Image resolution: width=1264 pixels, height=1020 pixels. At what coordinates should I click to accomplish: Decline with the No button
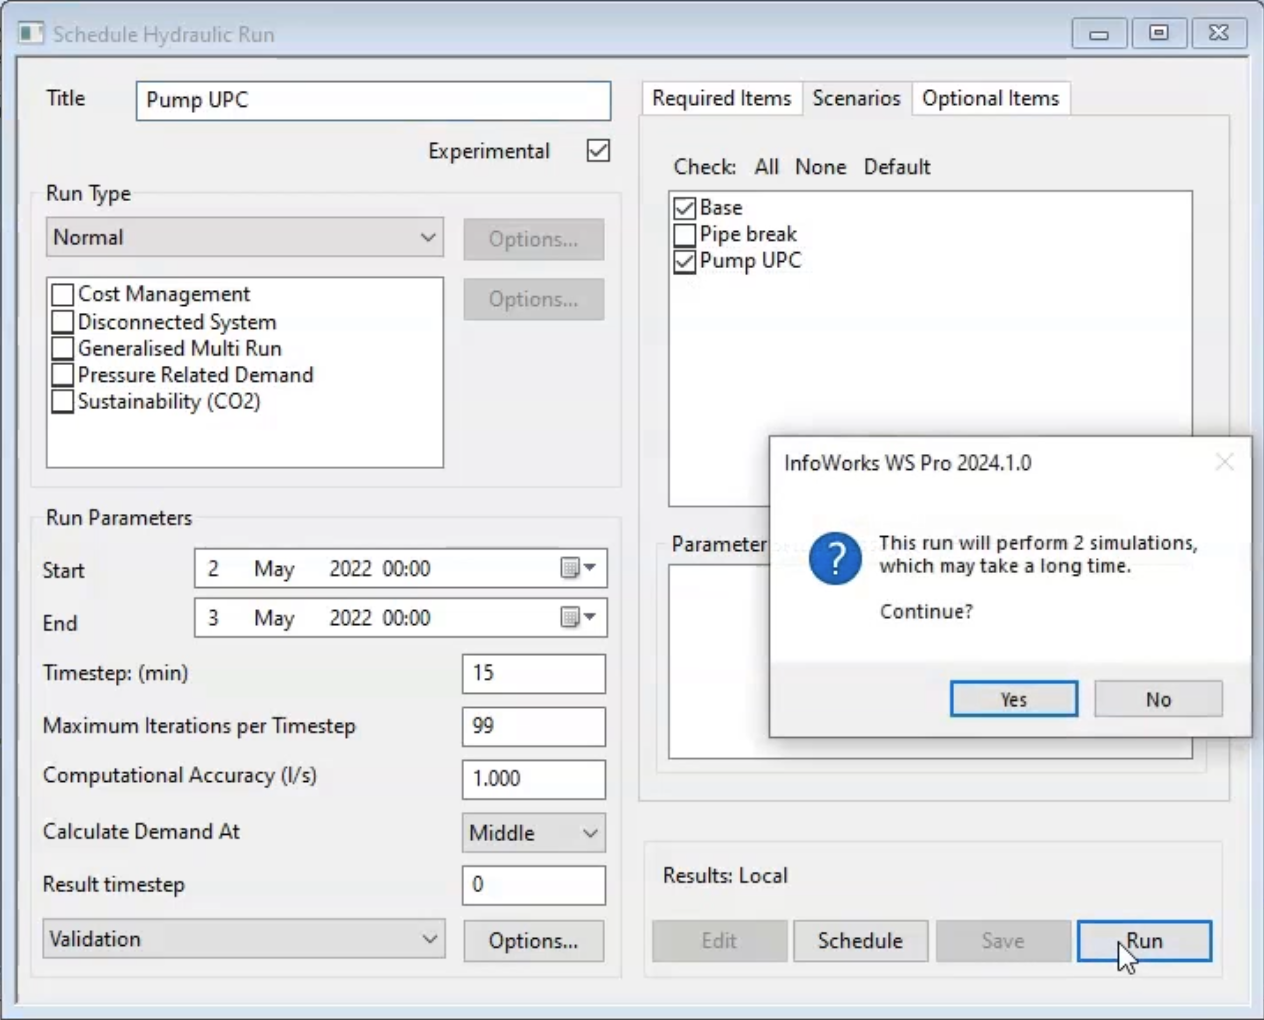click(x=1158, y=699)
